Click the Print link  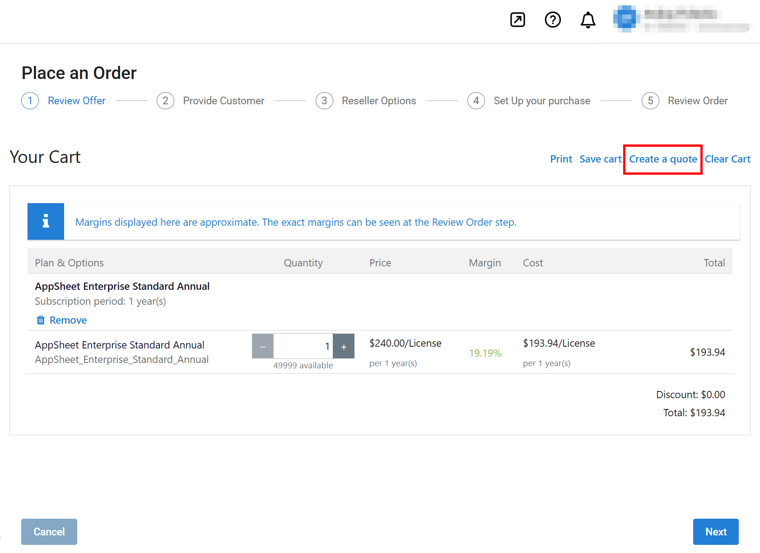[x=561, y=159]
